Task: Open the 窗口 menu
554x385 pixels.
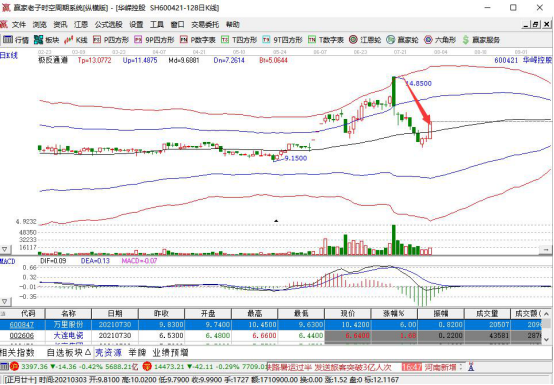Action: pyautogui.click(x=177, y=24)
